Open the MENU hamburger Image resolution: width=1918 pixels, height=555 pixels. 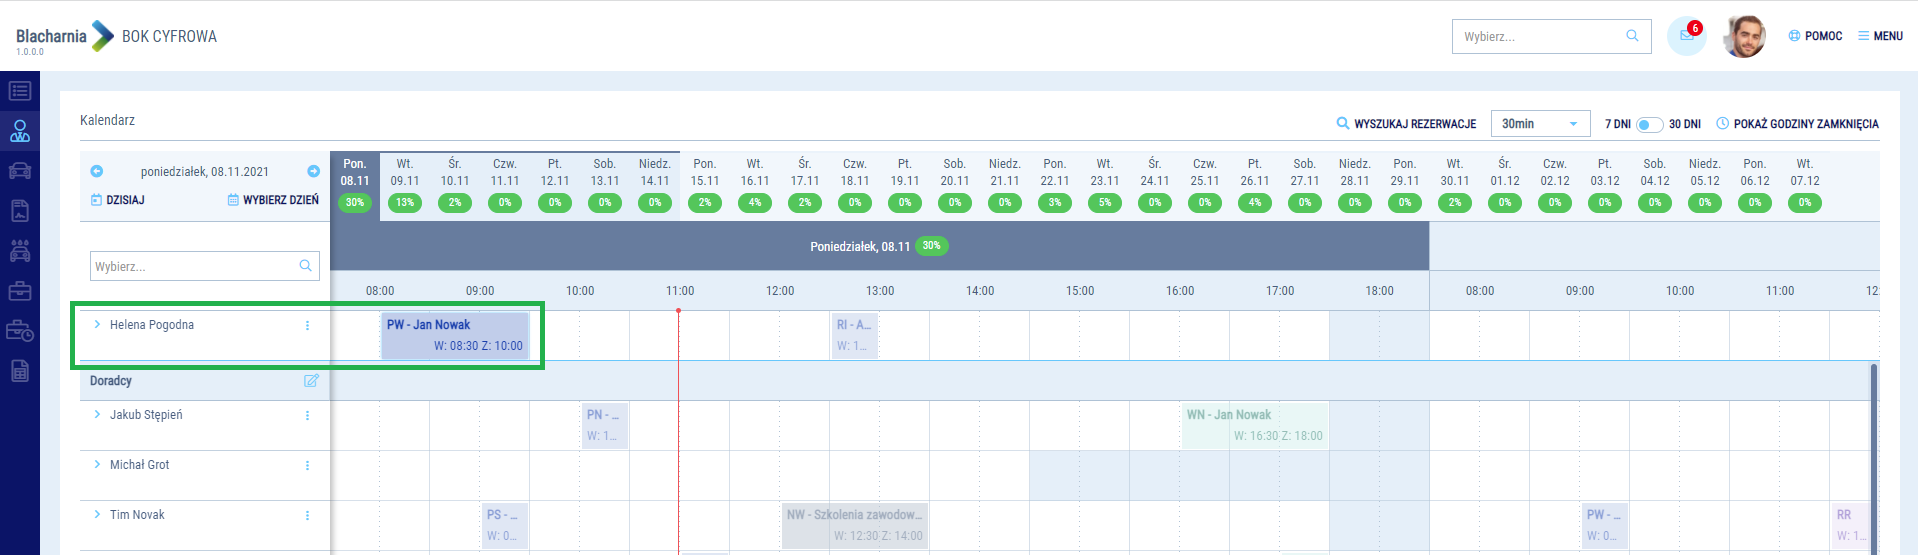click(1880, 36)
